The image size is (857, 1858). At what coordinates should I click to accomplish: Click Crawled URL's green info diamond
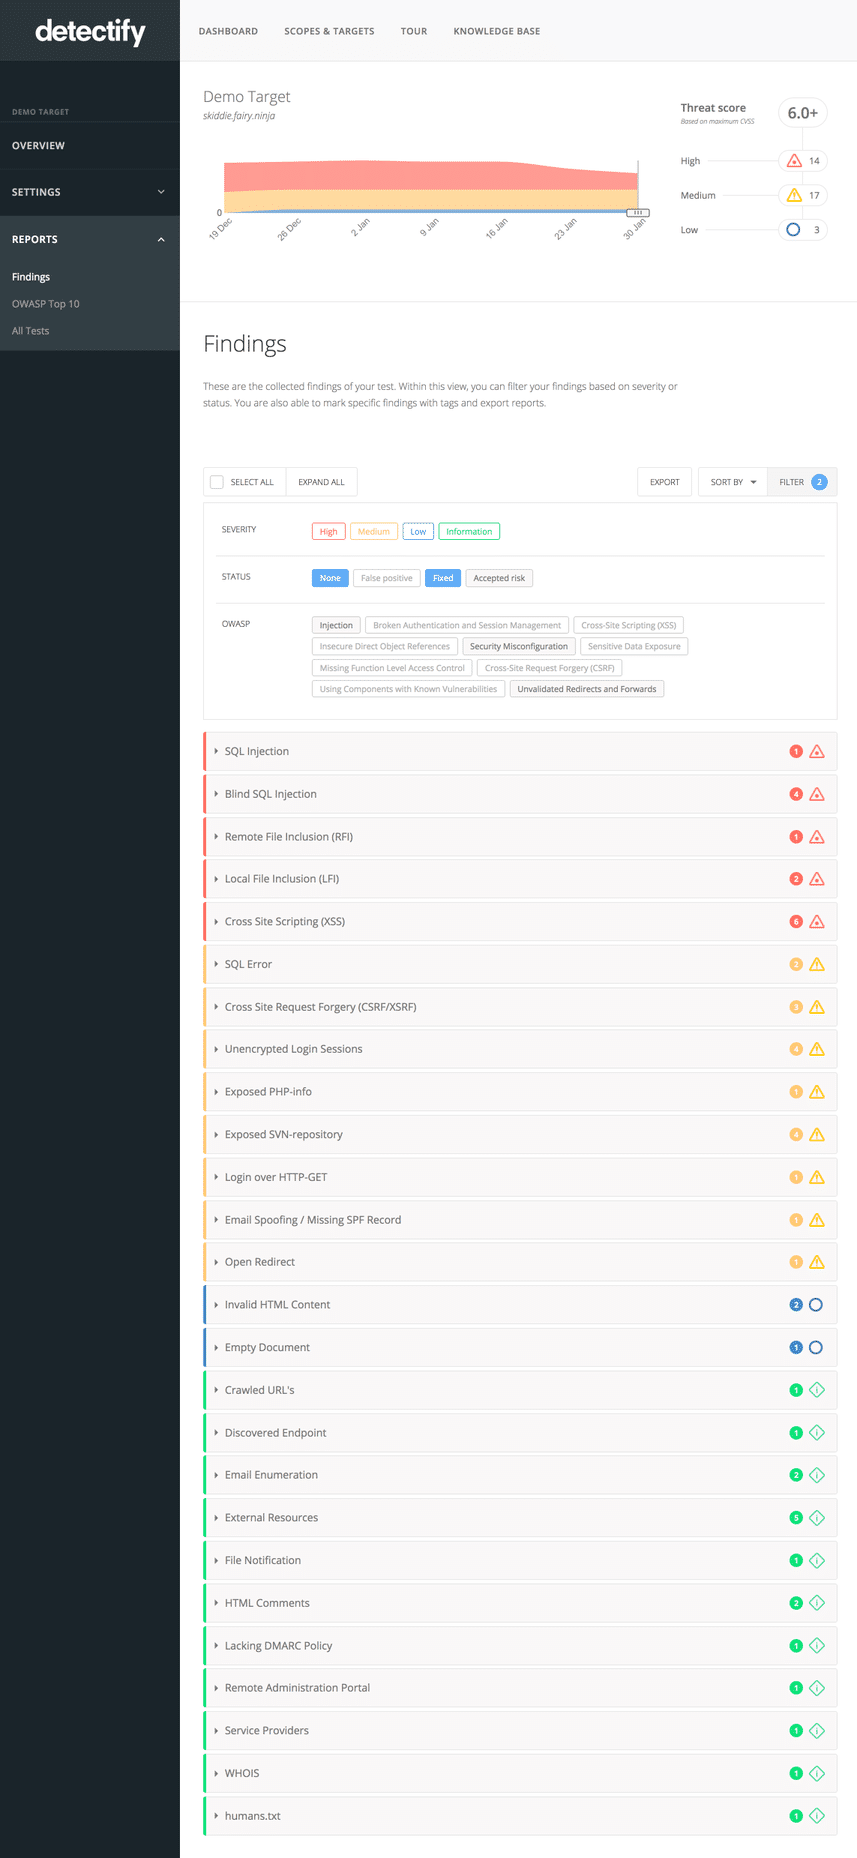[817, 1390]
